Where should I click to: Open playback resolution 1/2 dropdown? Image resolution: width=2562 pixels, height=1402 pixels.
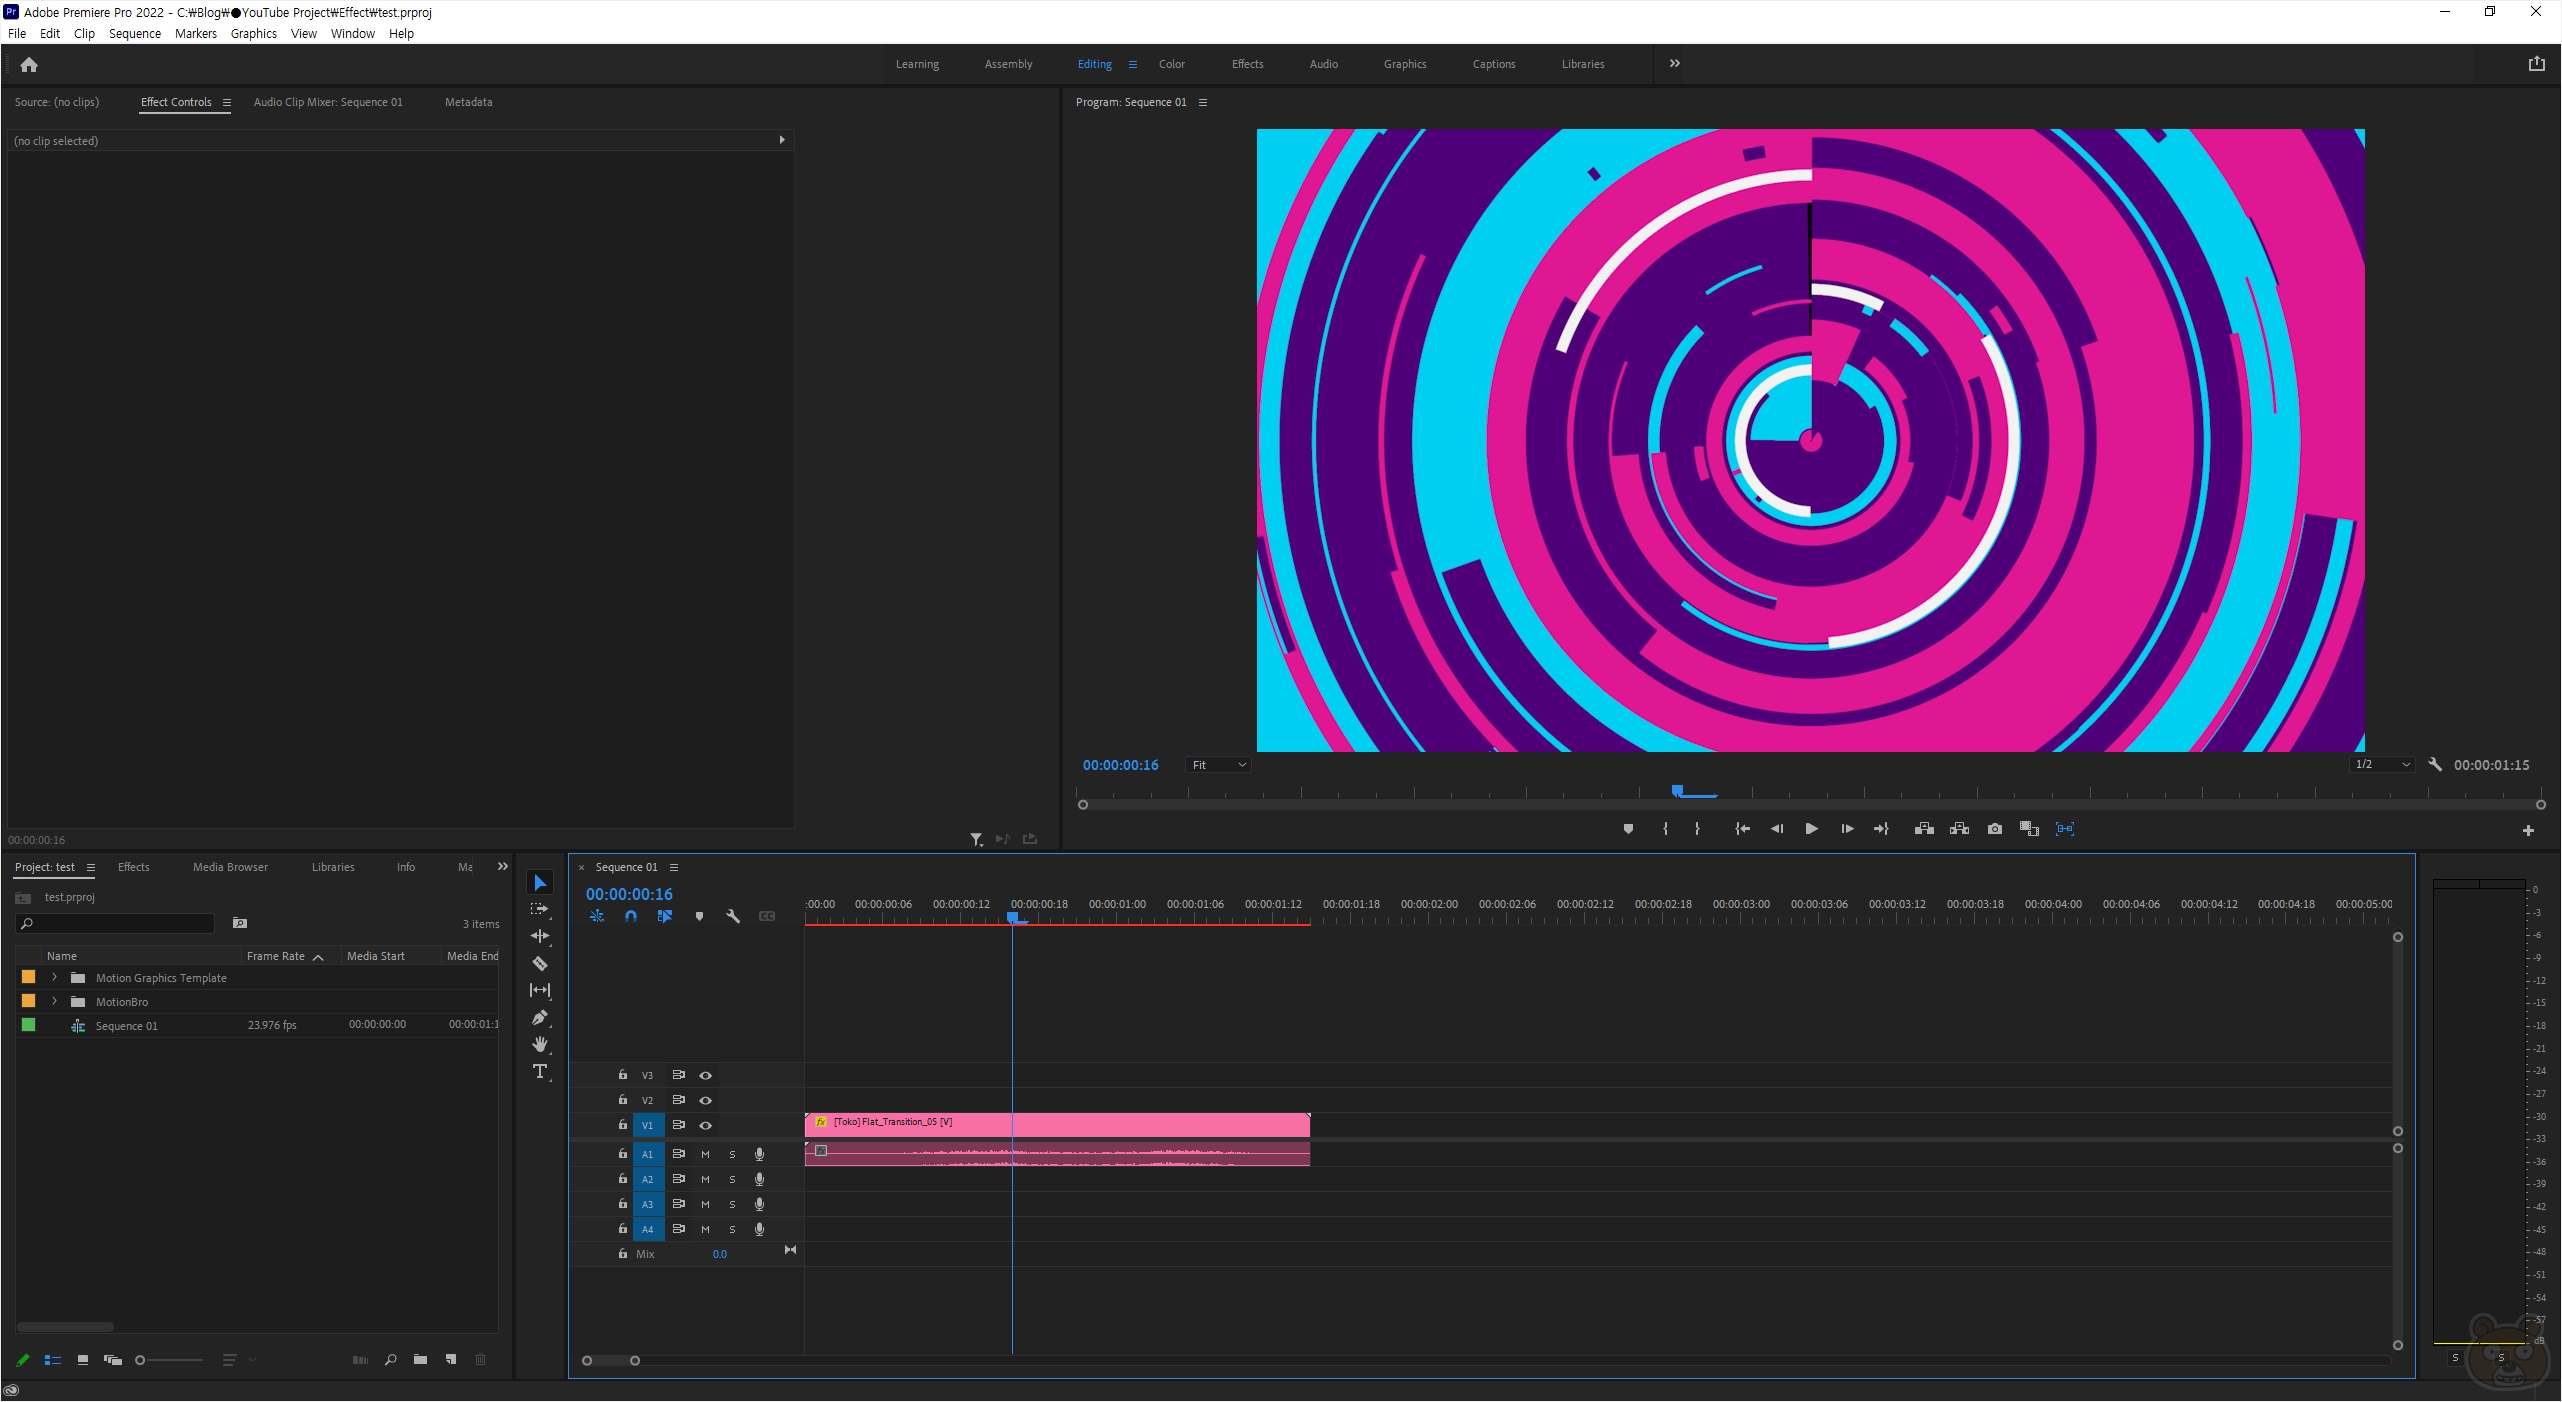click(x=2381, y=765)
